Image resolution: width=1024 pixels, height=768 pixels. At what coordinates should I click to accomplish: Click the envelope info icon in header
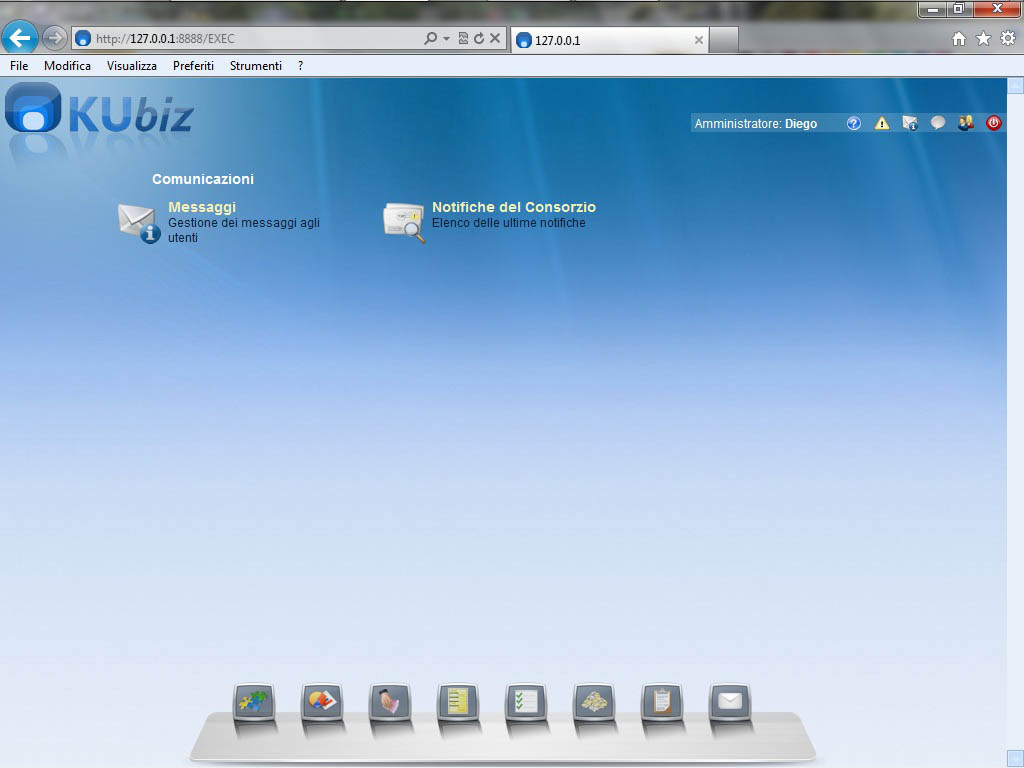(910, 124)
